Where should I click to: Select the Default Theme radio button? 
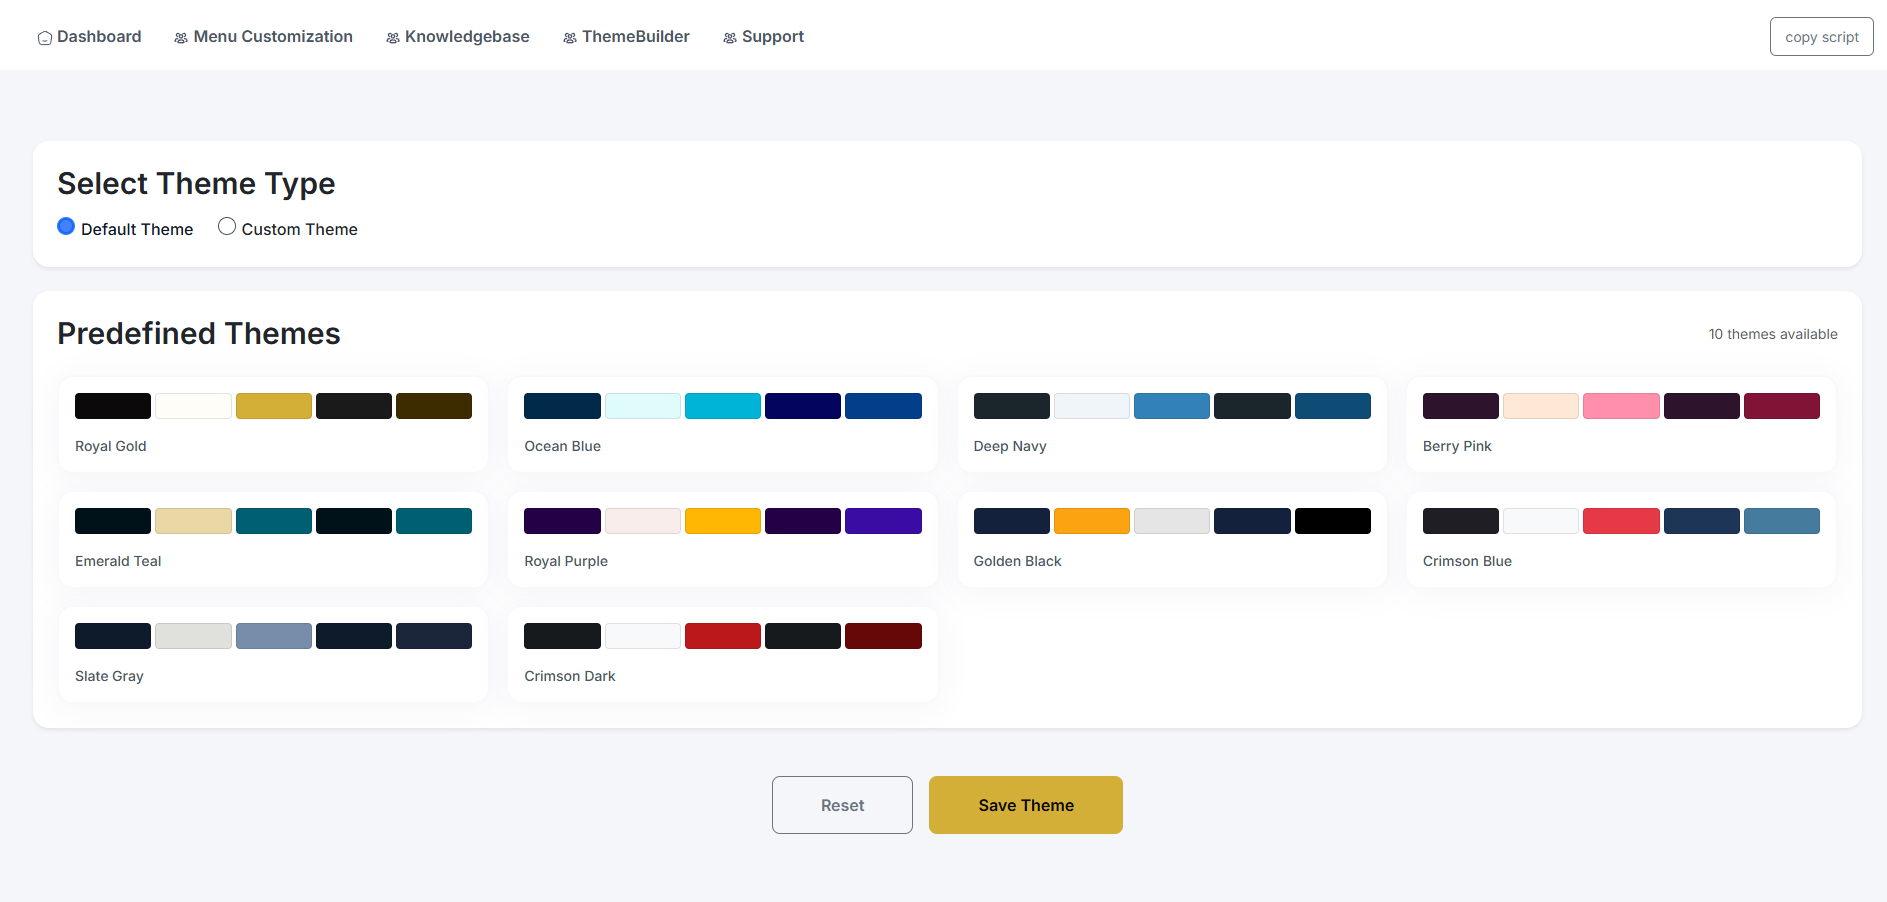click(x=66, y=227)
